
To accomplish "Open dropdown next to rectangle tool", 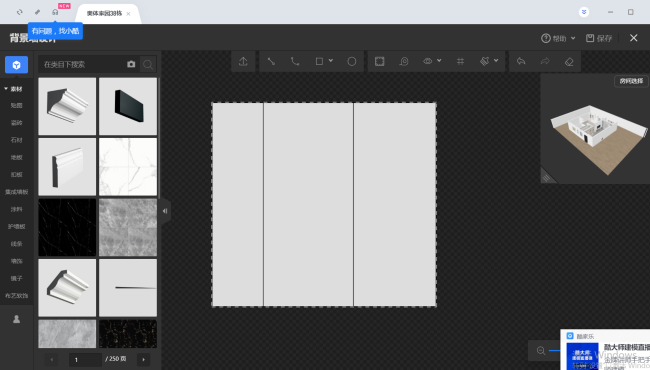I will pyautogui.click(x=331, y=60).
